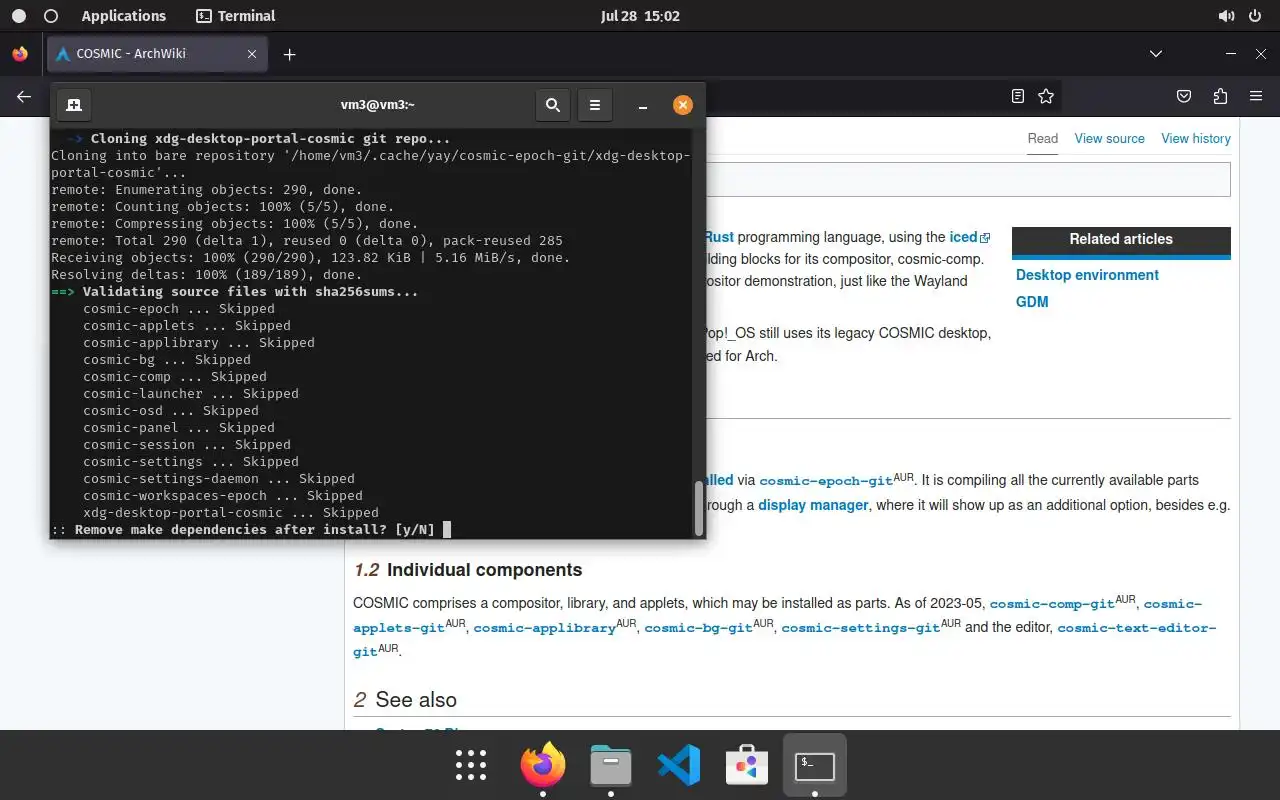Click Firefox back arrow button

click(x=24, y=96)
